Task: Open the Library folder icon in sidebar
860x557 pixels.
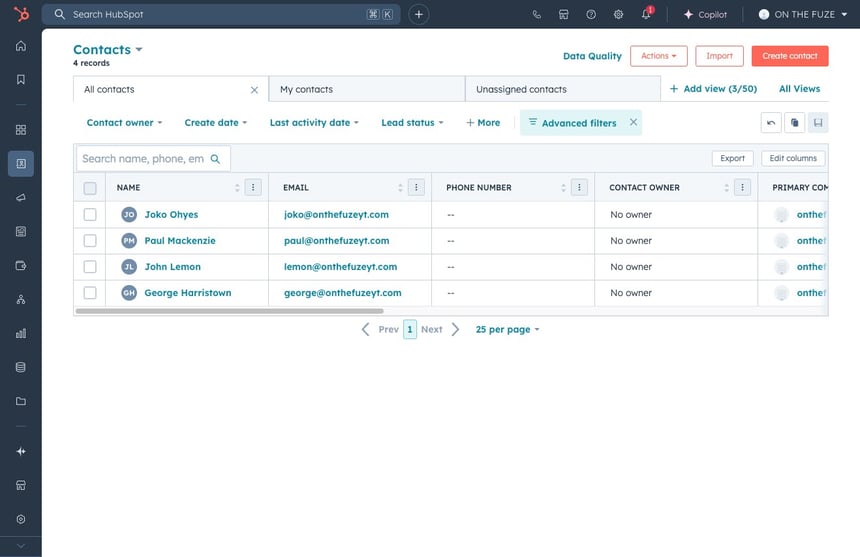Action: tap(21, 401)
